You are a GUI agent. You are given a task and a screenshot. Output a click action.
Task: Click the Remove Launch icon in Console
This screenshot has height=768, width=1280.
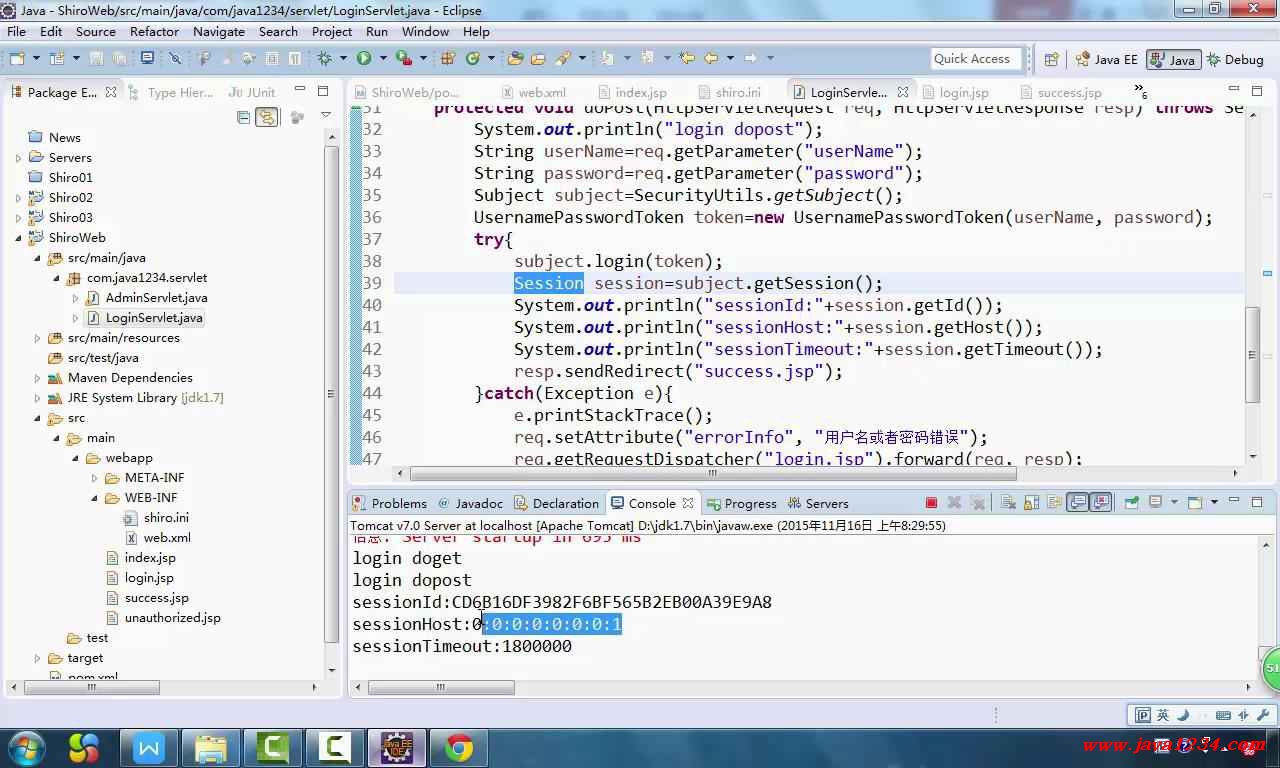click(954, 503)
